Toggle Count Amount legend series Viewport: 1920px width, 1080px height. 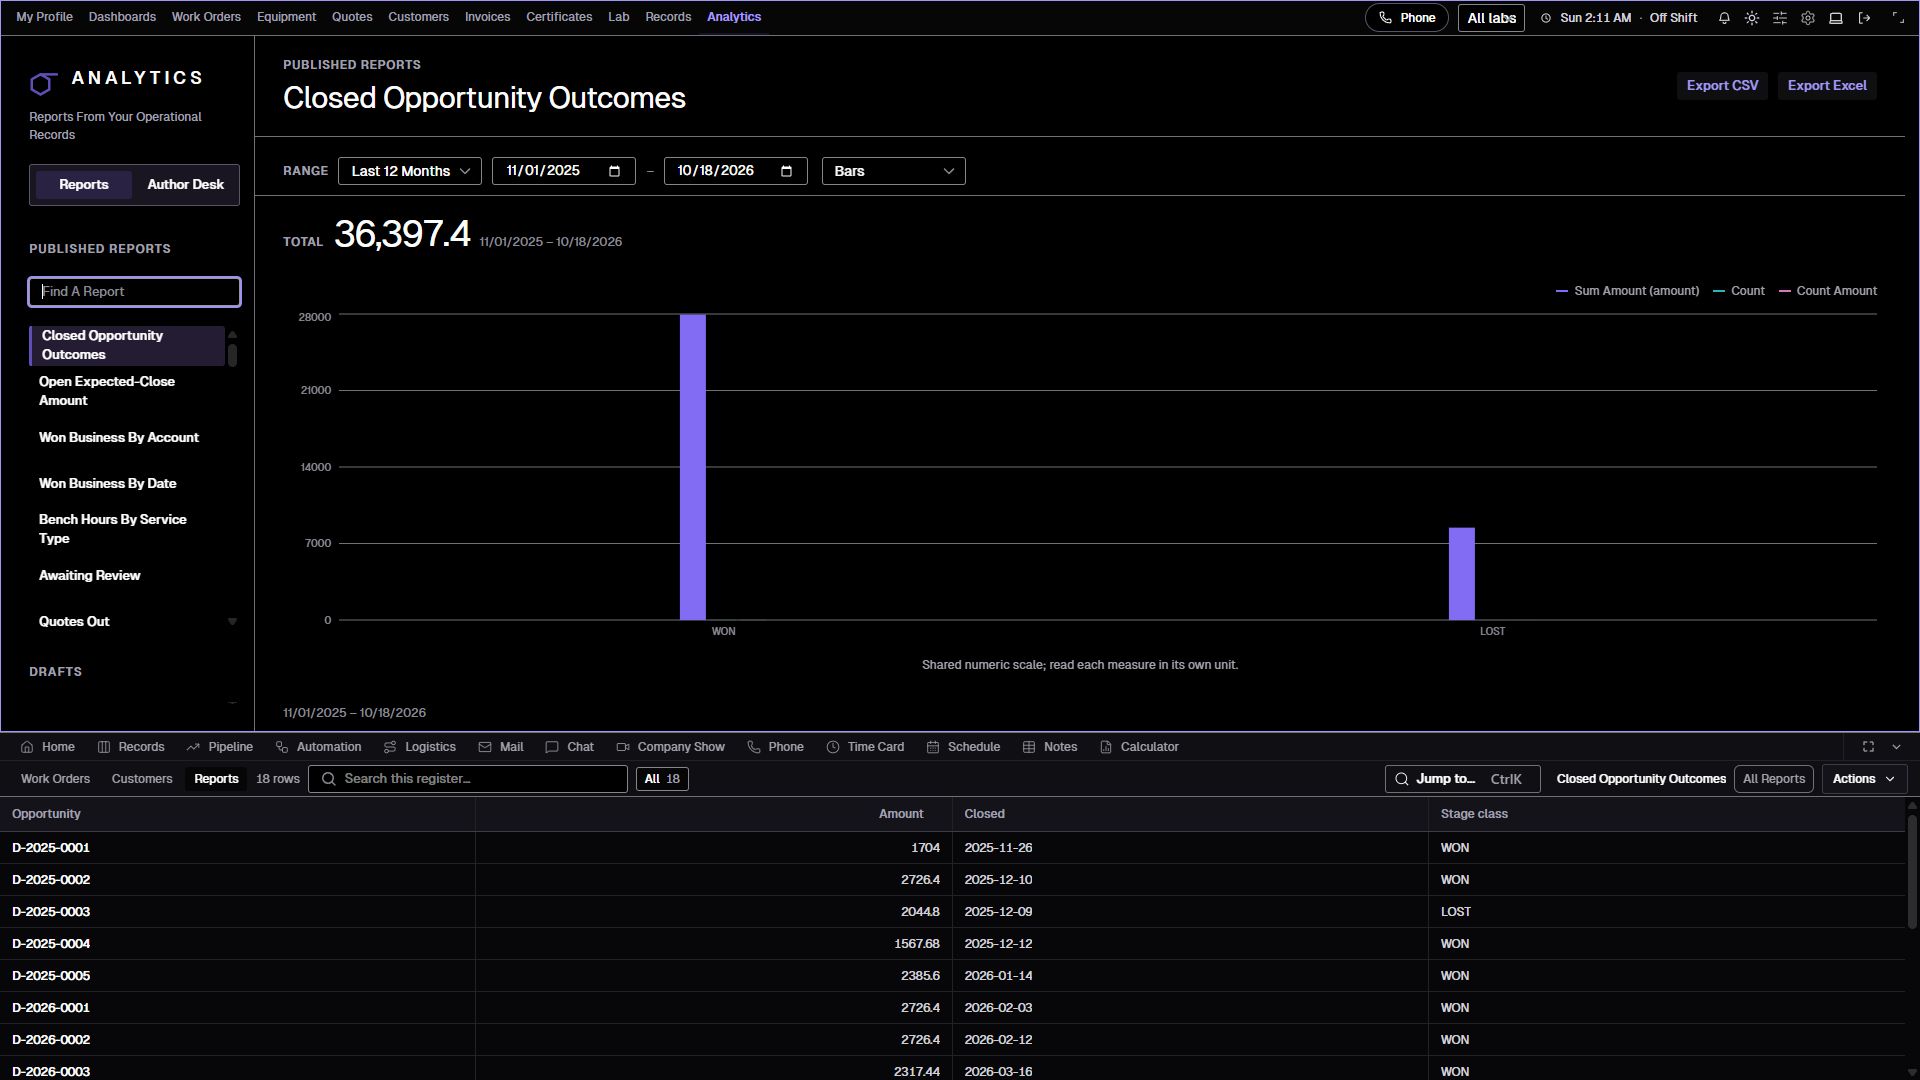(x=1827, y=291)
